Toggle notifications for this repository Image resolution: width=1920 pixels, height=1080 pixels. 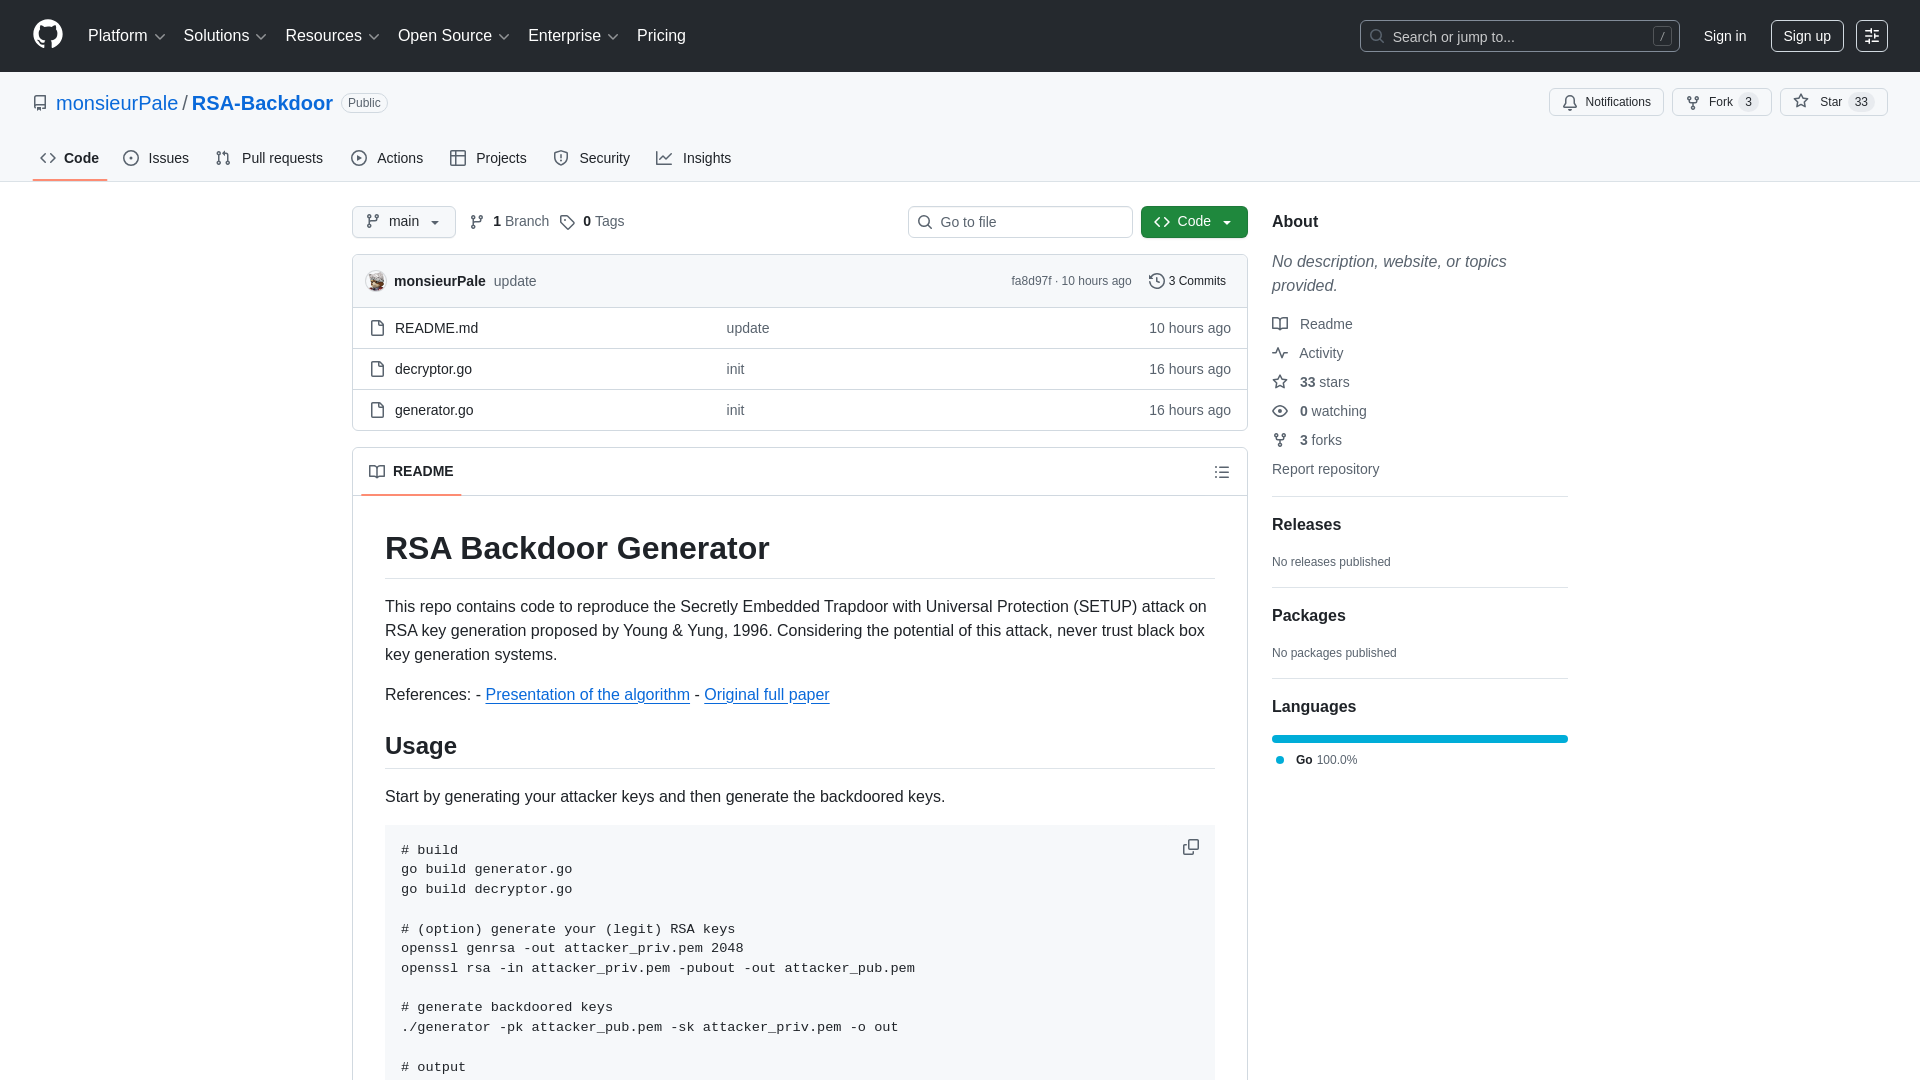1606,102
